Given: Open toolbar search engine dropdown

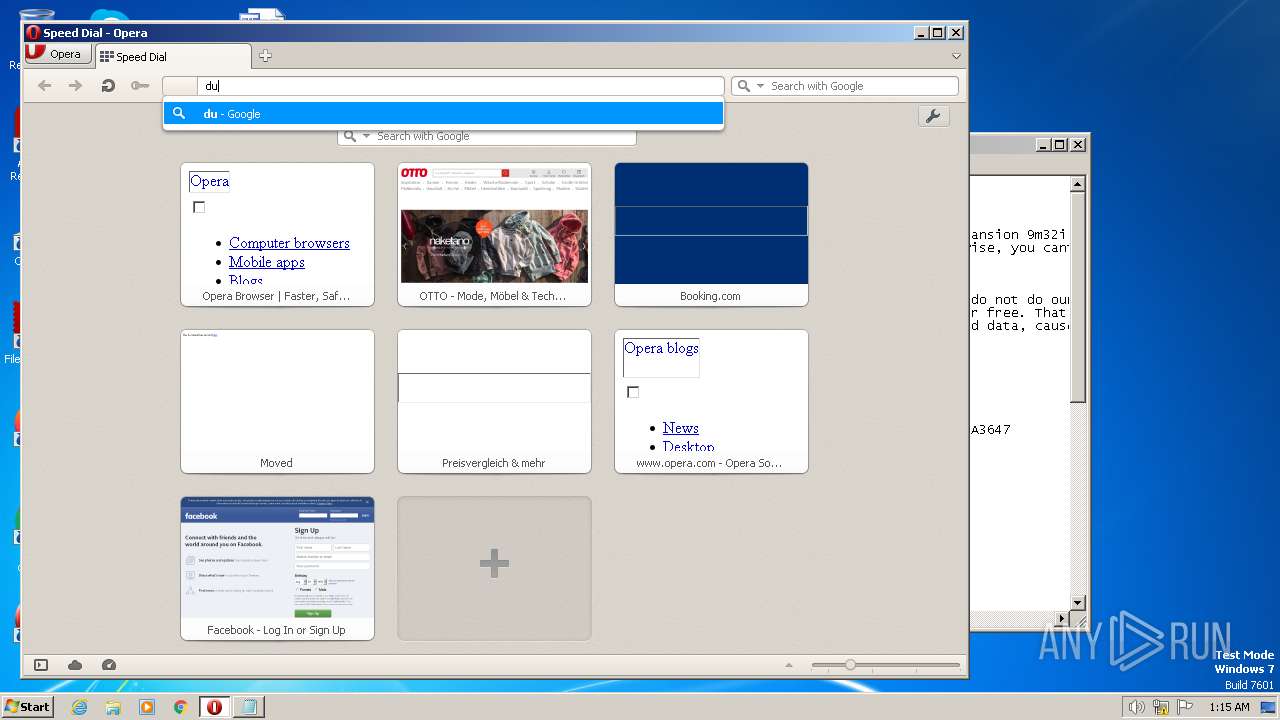Looking at the screenshot, I should (760, 86).
